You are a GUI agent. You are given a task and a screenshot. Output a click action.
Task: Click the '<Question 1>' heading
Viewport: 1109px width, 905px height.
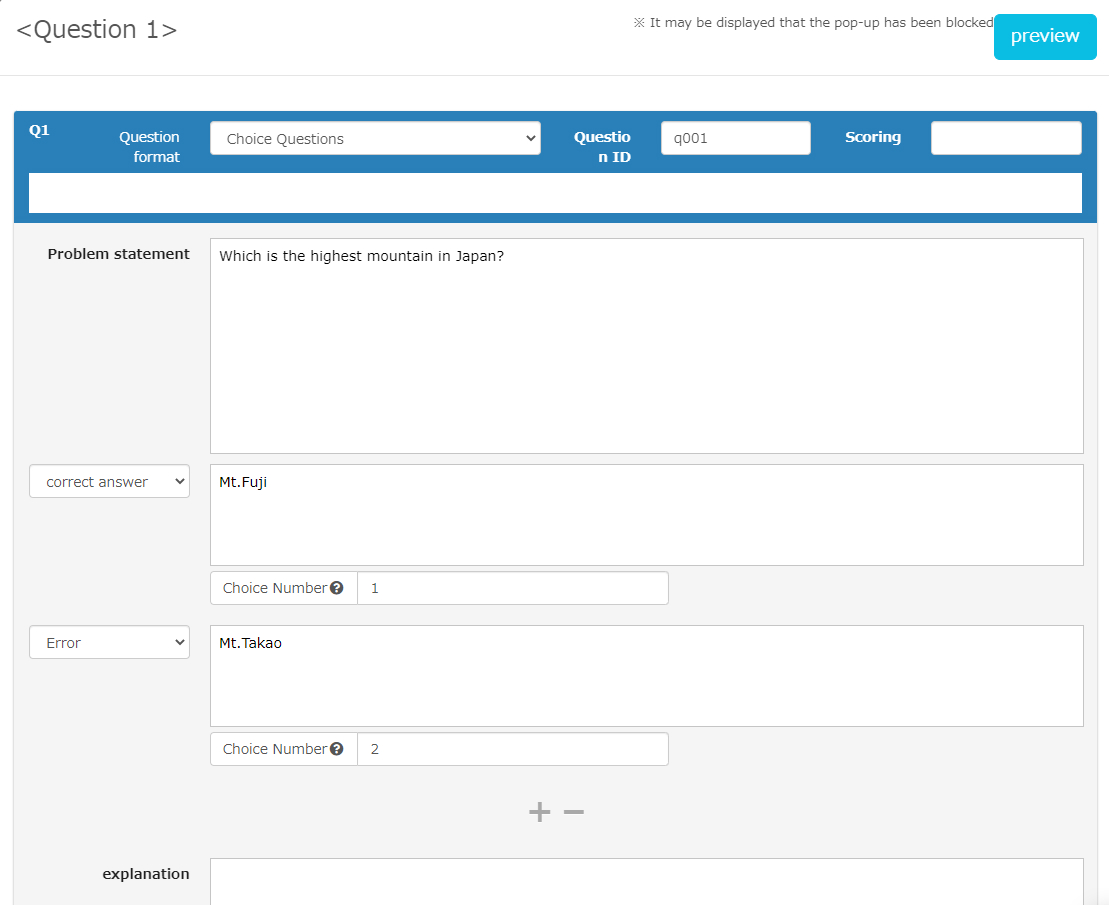(x=97, y=30)
